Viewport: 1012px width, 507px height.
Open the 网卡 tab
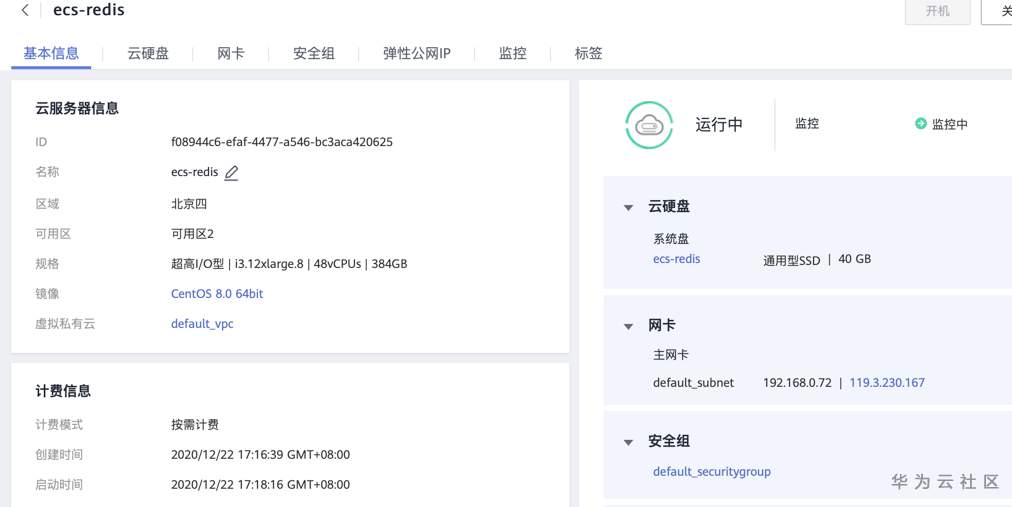(x=230, y=53)
